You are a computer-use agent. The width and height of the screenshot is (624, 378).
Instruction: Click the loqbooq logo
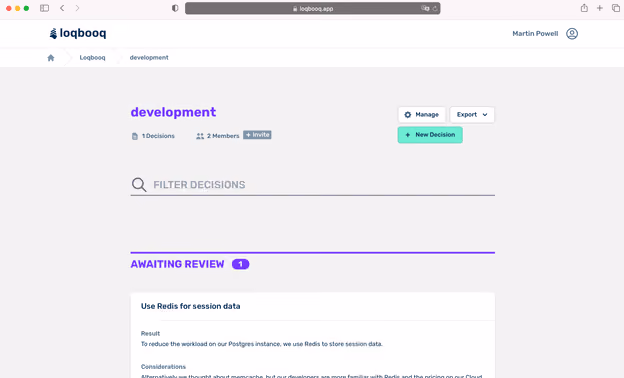coord(78,33)
